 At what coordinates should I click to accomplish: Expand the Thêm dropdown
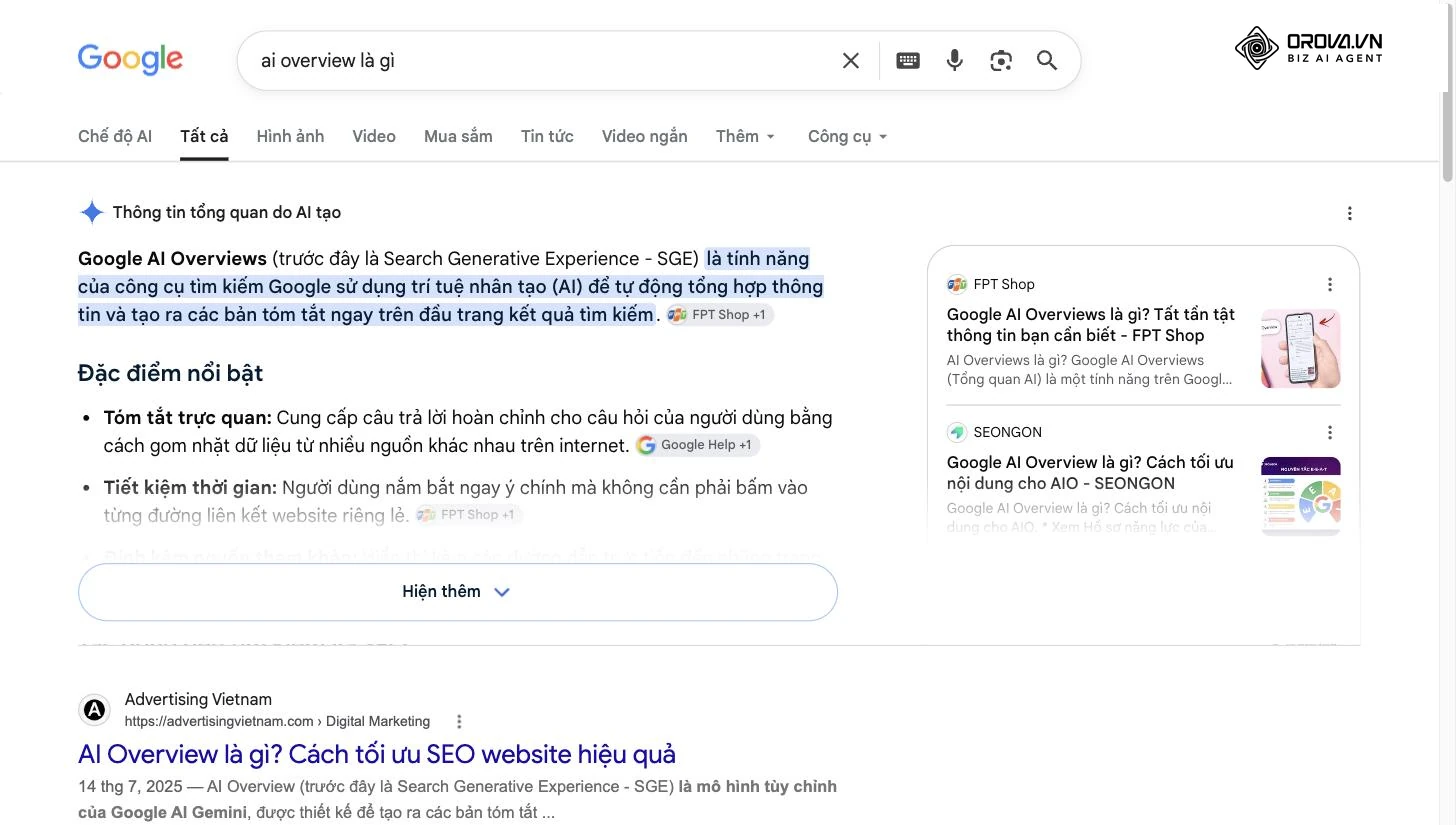pos(746,136)
